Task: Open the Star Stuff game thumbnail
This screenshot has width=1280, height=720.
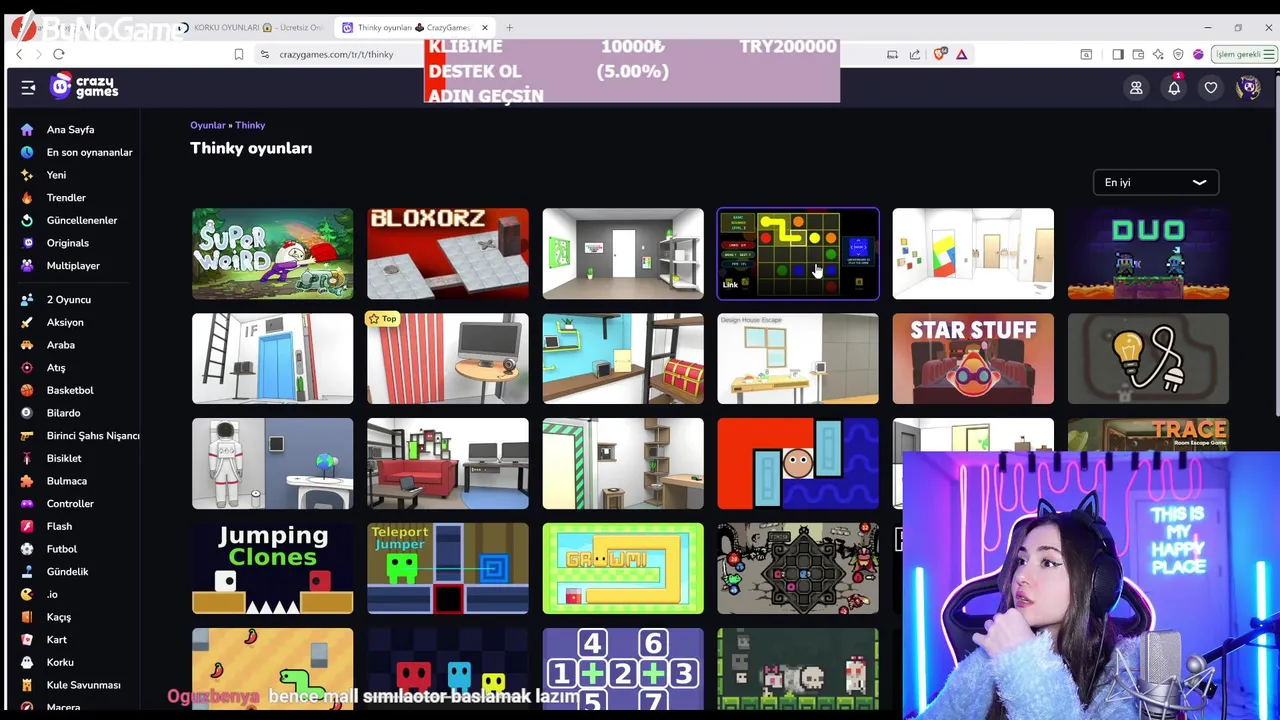Action: click(x=973, y=359)
